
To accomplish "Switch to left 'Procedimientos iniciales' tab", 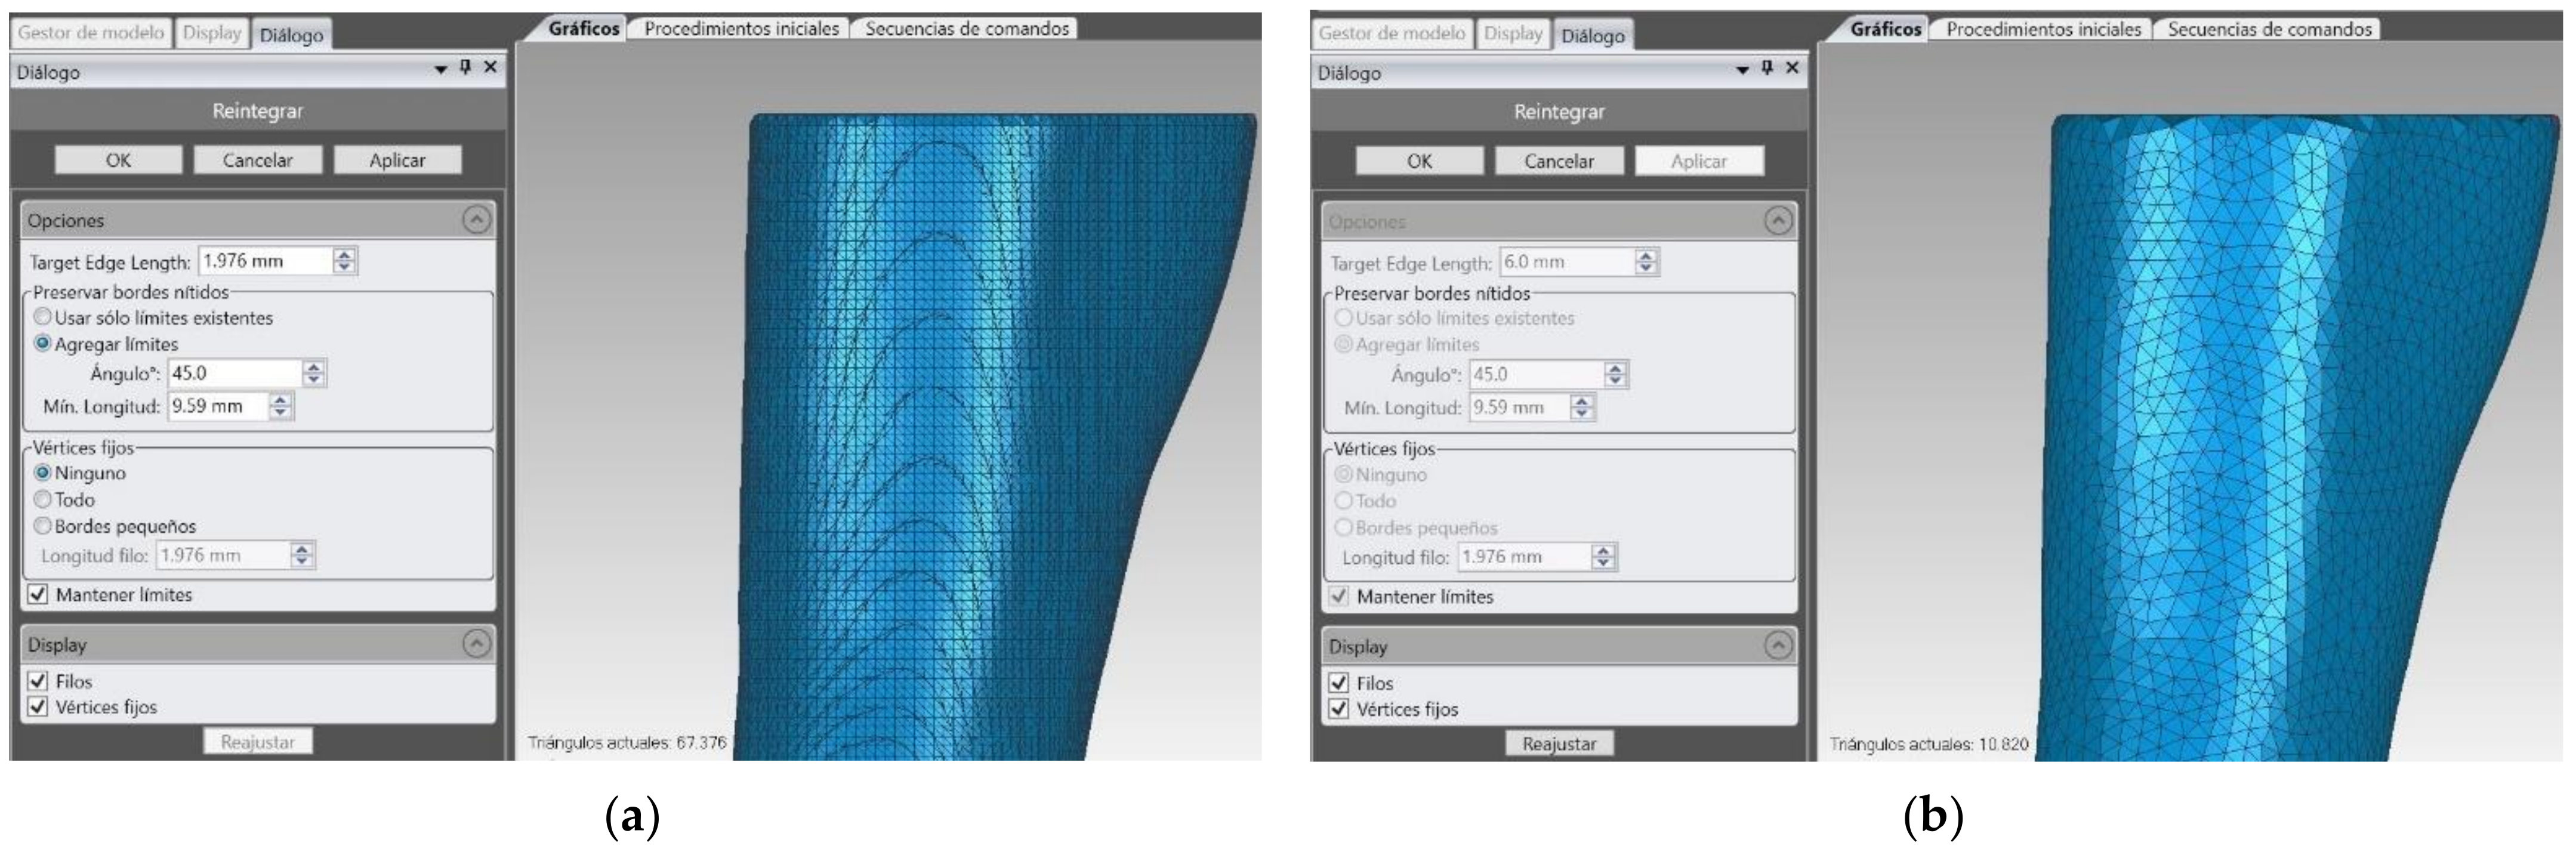I will click(x=741, y=29).
